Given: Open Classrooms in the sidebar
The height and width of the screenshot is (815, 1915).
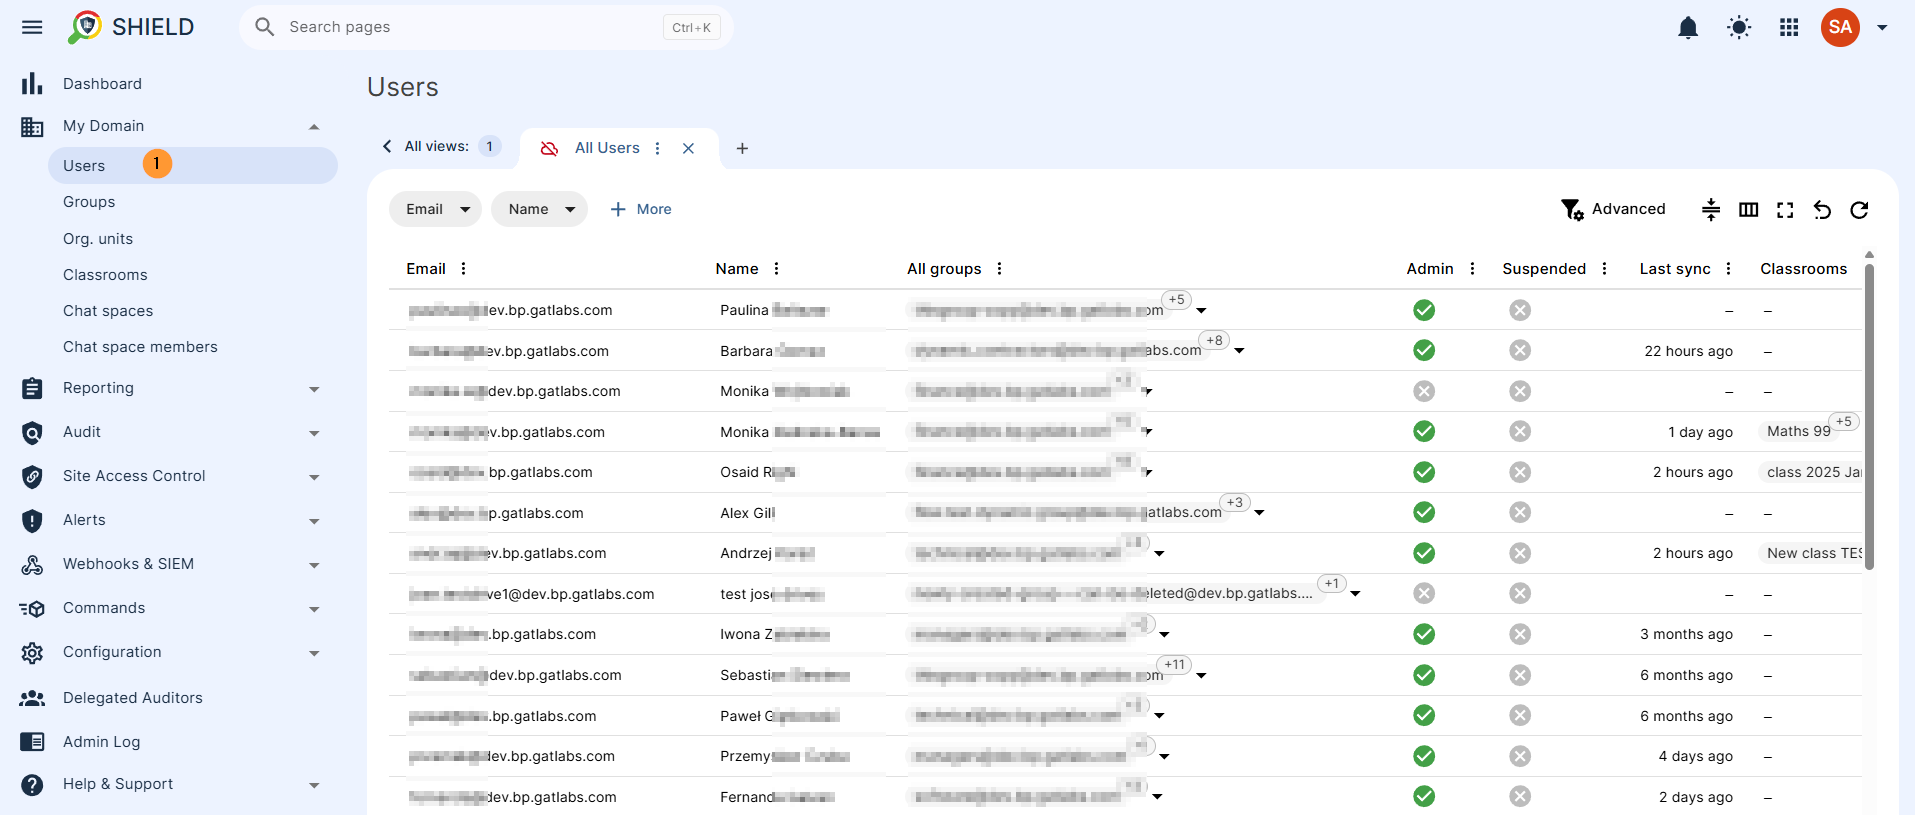Looking at the screenshot, I should click(x=105, y=275).
